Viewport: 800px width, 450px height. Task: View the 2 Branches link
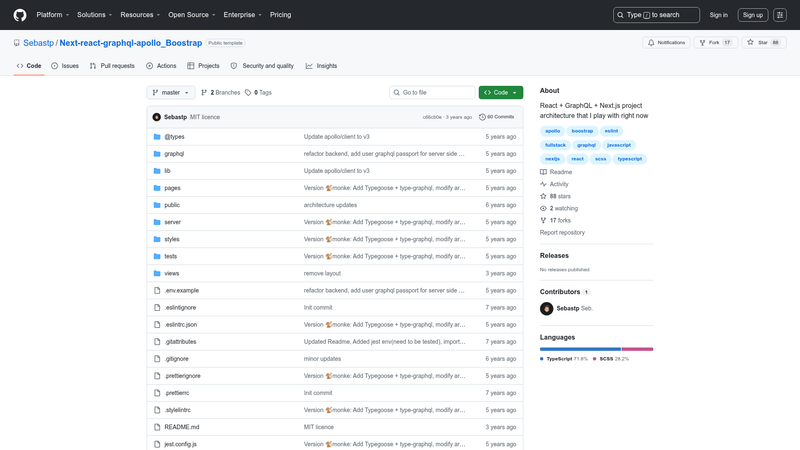point(220,92)
